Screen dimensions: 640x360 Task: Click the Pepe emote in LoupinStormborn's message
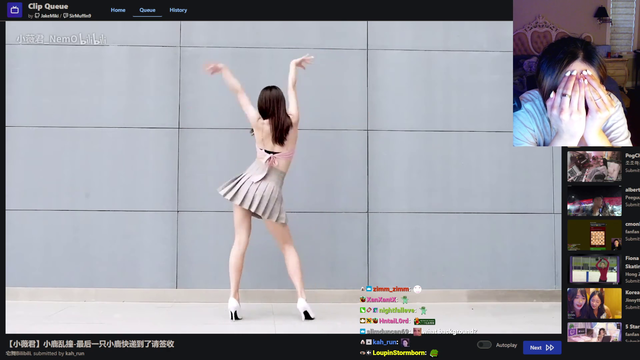(434, 353)
